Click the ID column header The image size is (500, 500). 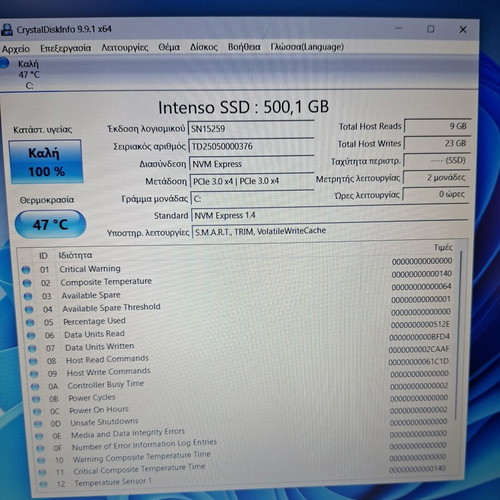(x=43, y=256)
